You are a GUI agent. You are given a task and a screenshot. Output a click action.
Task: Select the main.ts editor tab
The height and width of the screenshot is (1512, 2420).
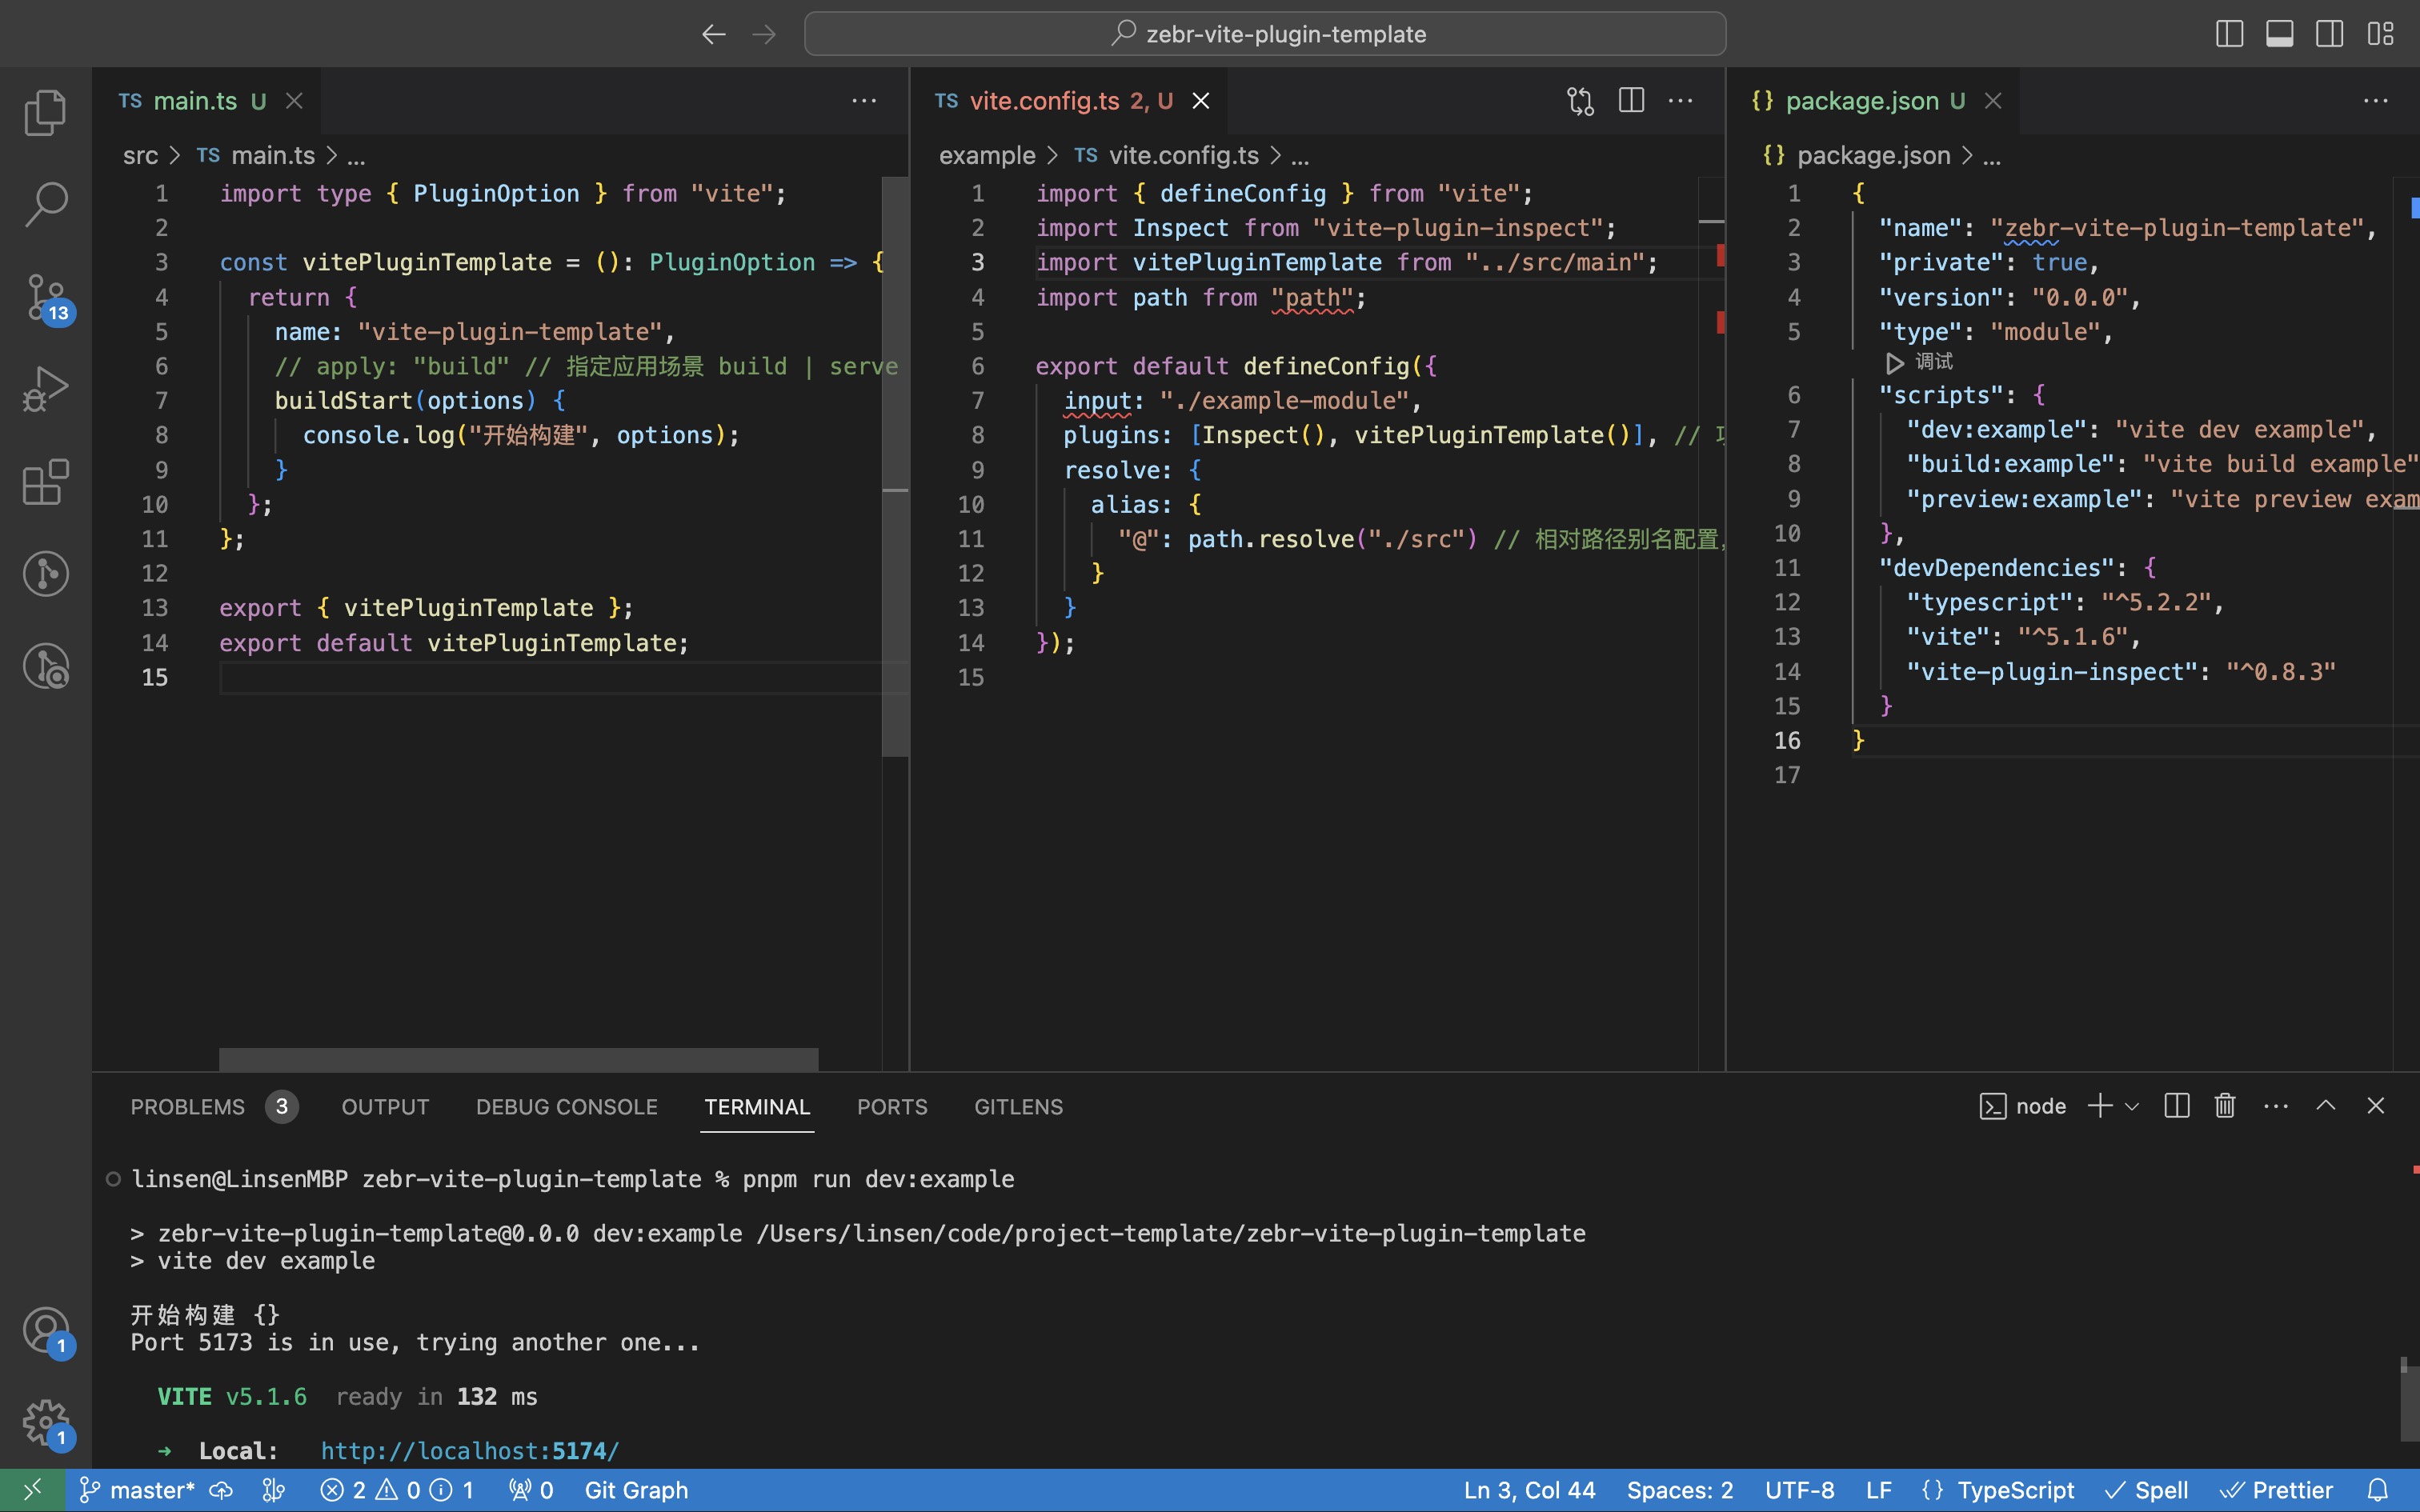pos(207,101)
